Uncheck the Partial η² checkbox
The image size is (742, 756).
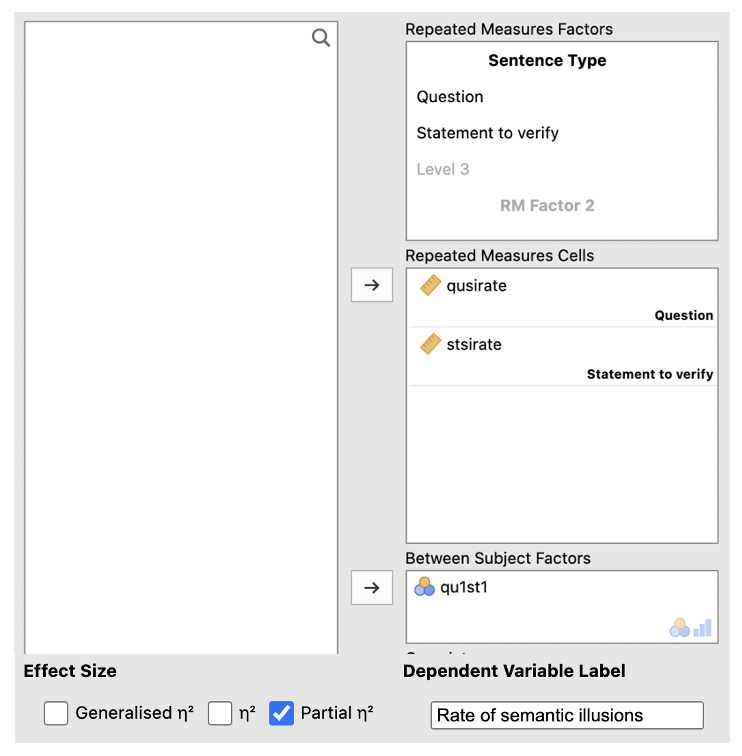(x=282, y=713)
